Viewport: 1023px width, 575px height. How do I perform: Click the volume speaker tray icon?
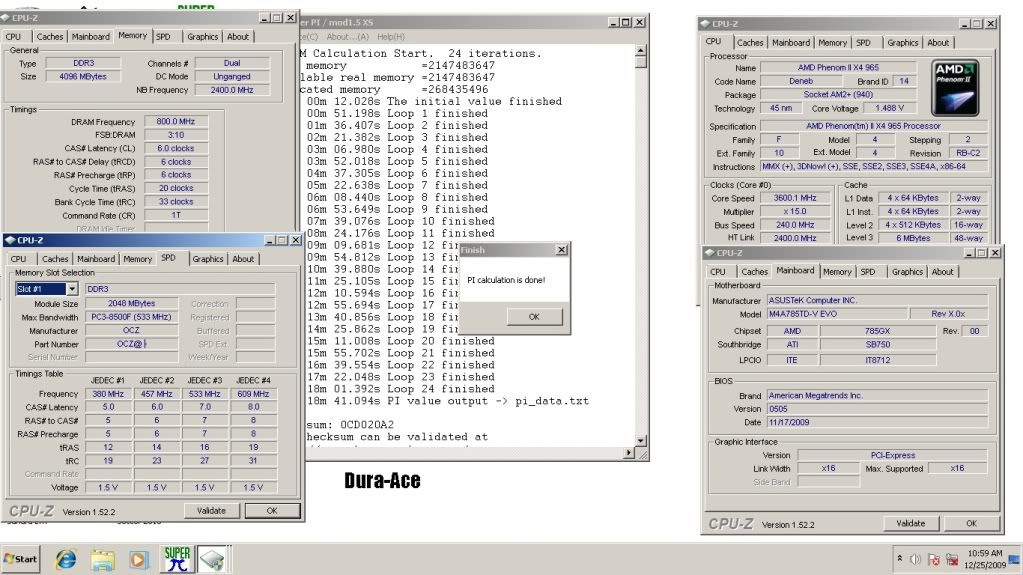(916, 559)
